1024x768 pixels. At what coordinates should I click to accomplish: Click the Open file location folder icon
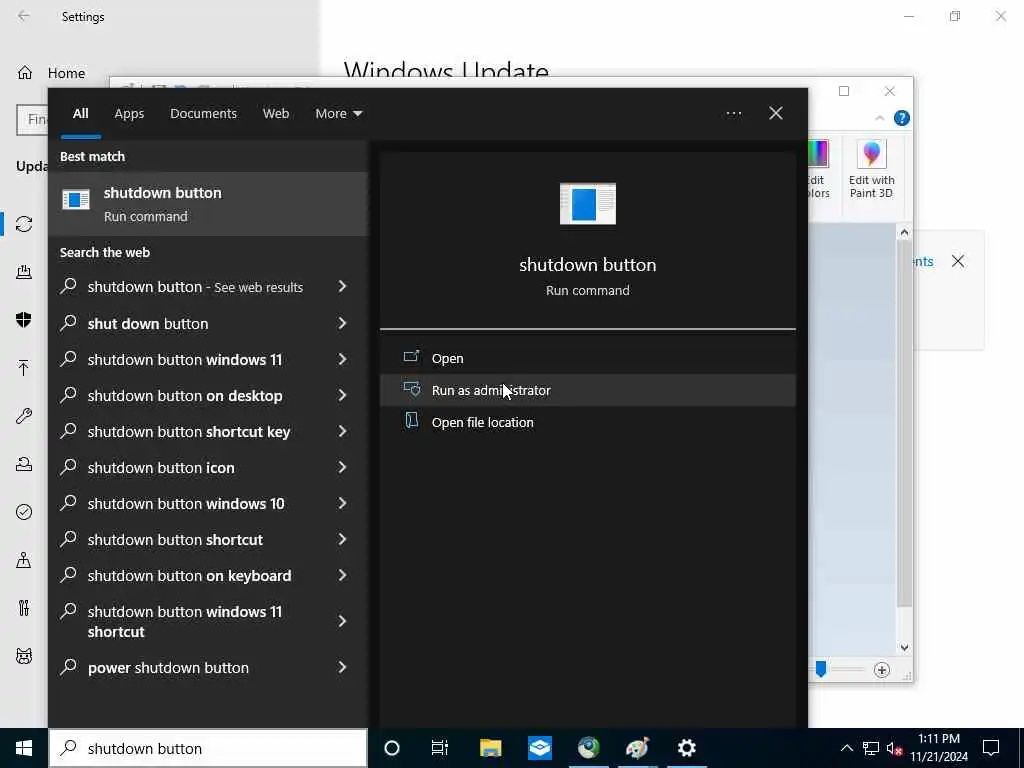click(411, 421)
